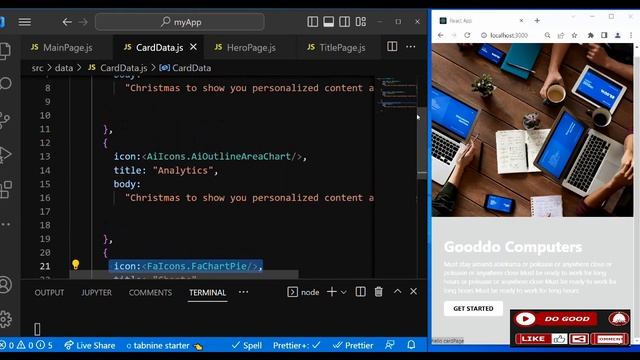Open Source Control in activity bar

(x=5, y=120)
